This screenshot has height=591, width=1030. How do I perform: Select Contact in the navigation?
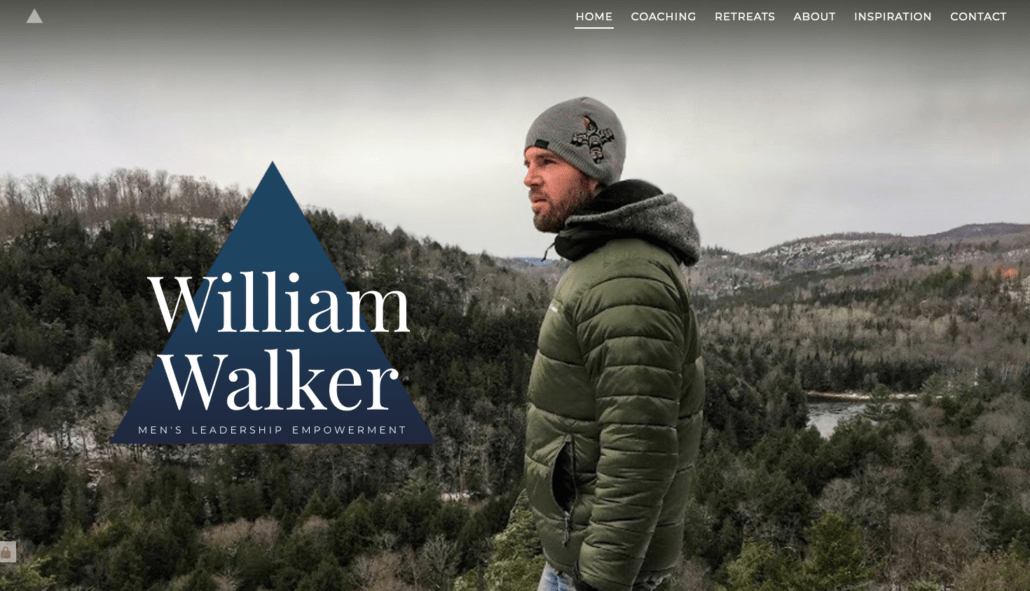(978, 16)
